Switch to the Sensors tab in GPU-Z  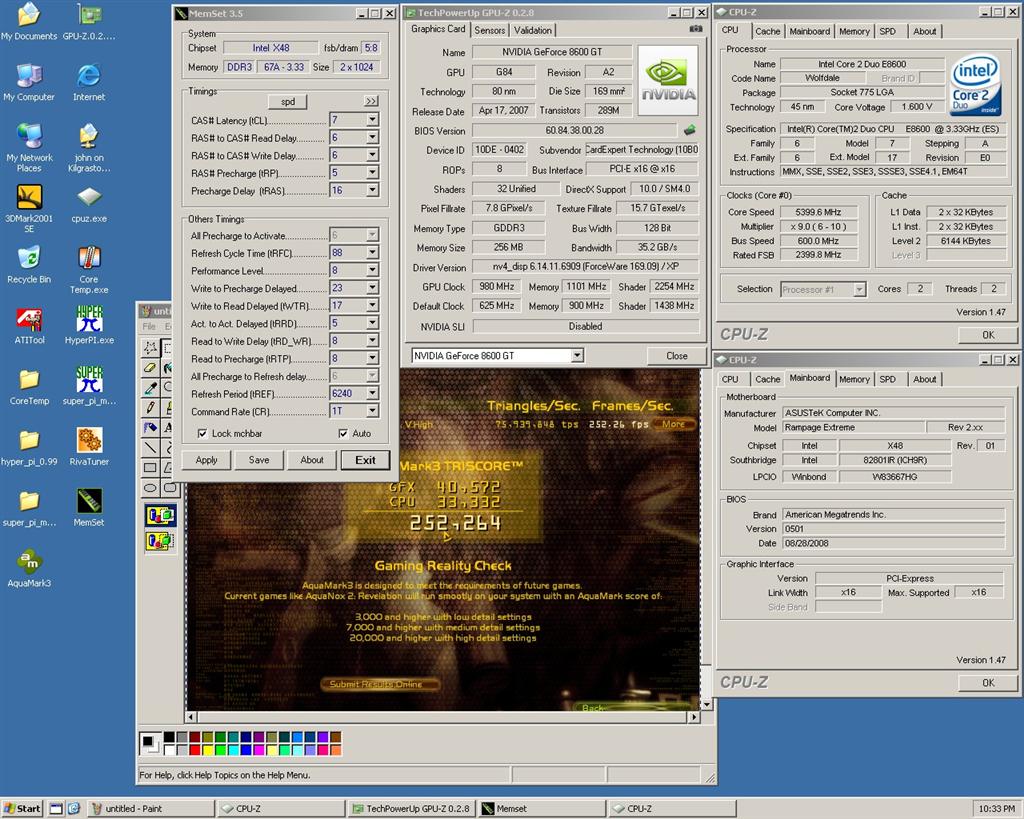tap(490, 30)
